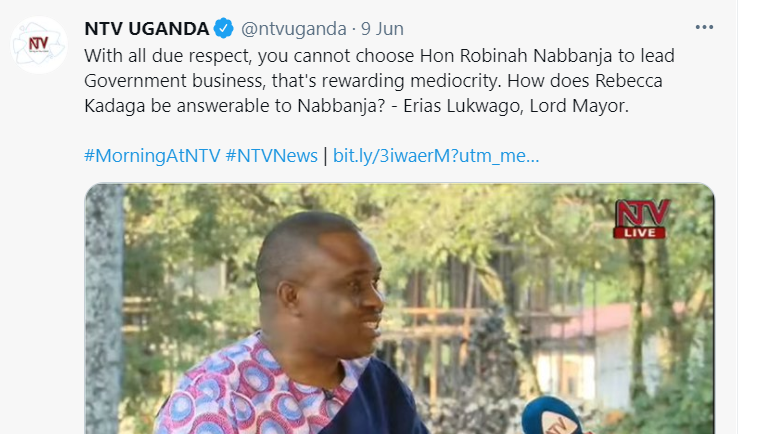Open the #MorningAtNTV hashtag
This screenshot has height=434, width=773.
[153, 155]
